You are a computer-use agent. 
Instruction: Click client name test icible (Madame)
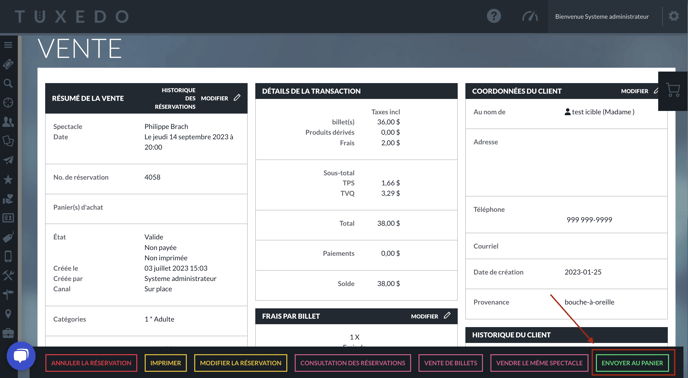coord(603,112)
